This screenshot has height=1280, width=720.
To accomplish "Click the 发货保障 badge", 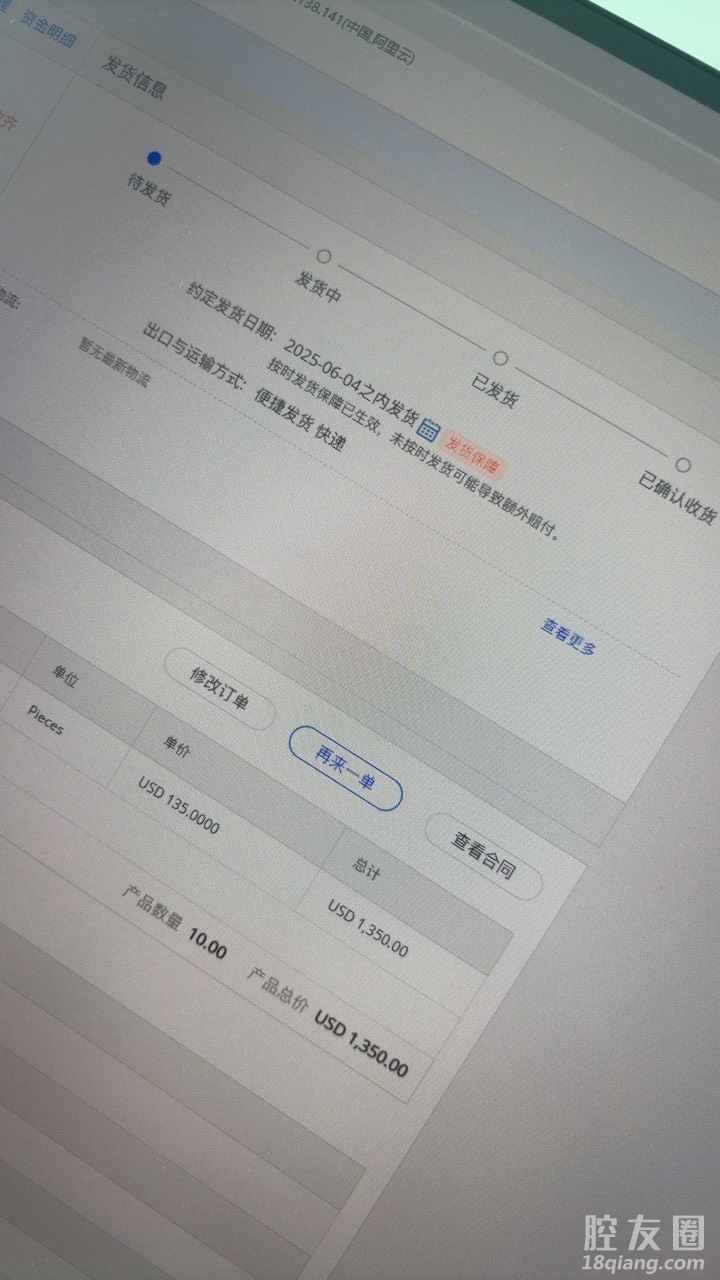I will pos(475,453).
